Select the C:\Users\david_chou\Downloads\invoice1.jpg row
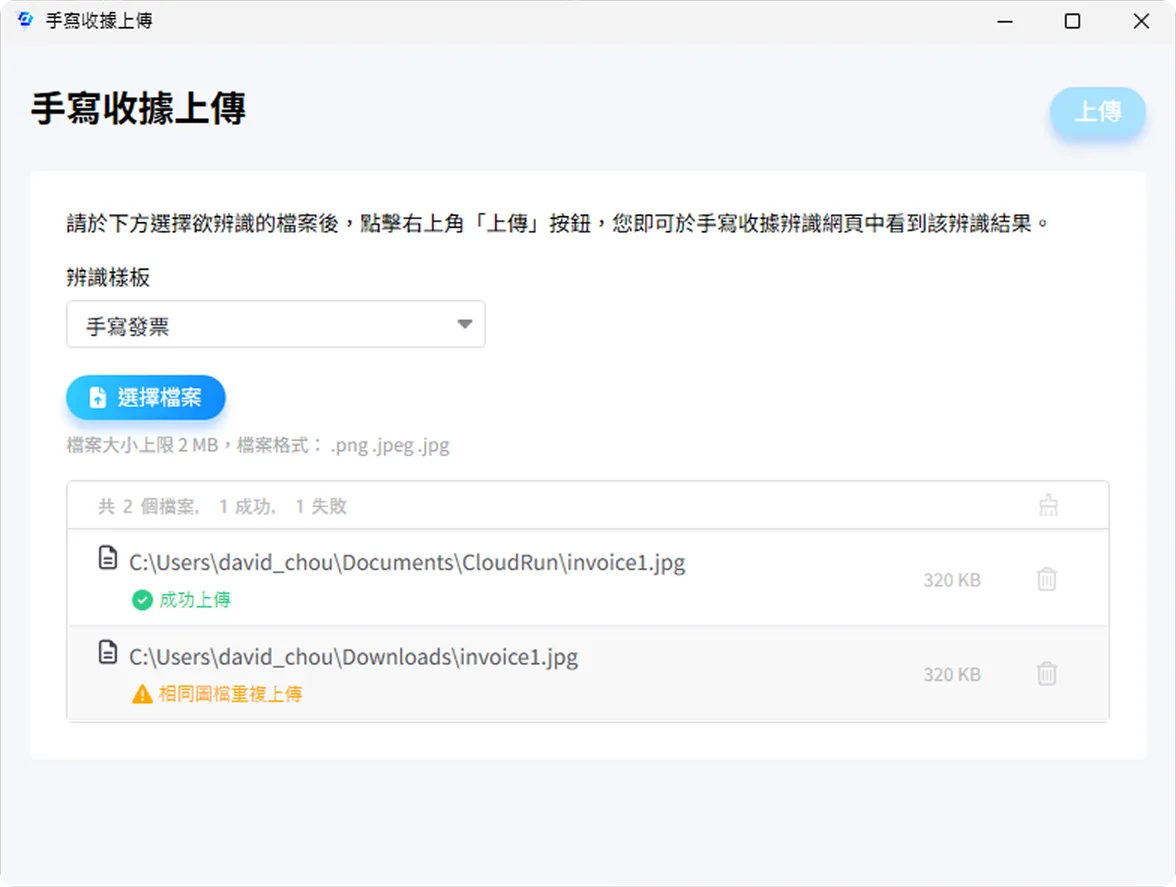The image size is (1176, 887). click(588, 673)
